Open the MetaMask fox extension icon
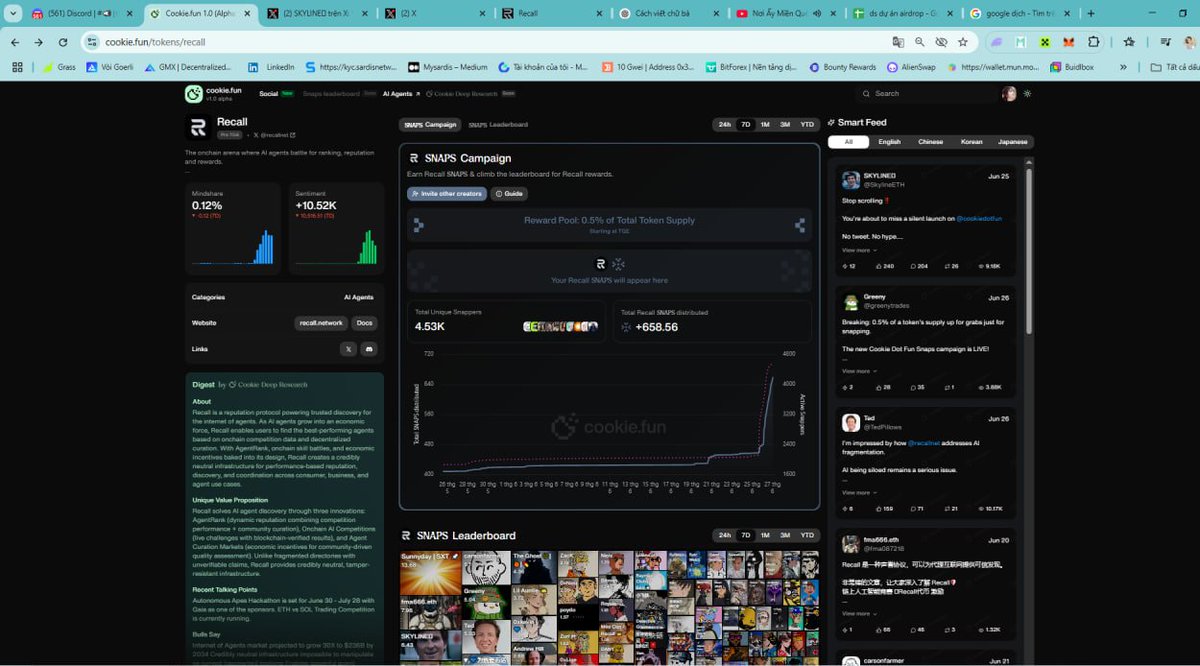Viewport: 1200px width, 666px height. point(1069,42)
